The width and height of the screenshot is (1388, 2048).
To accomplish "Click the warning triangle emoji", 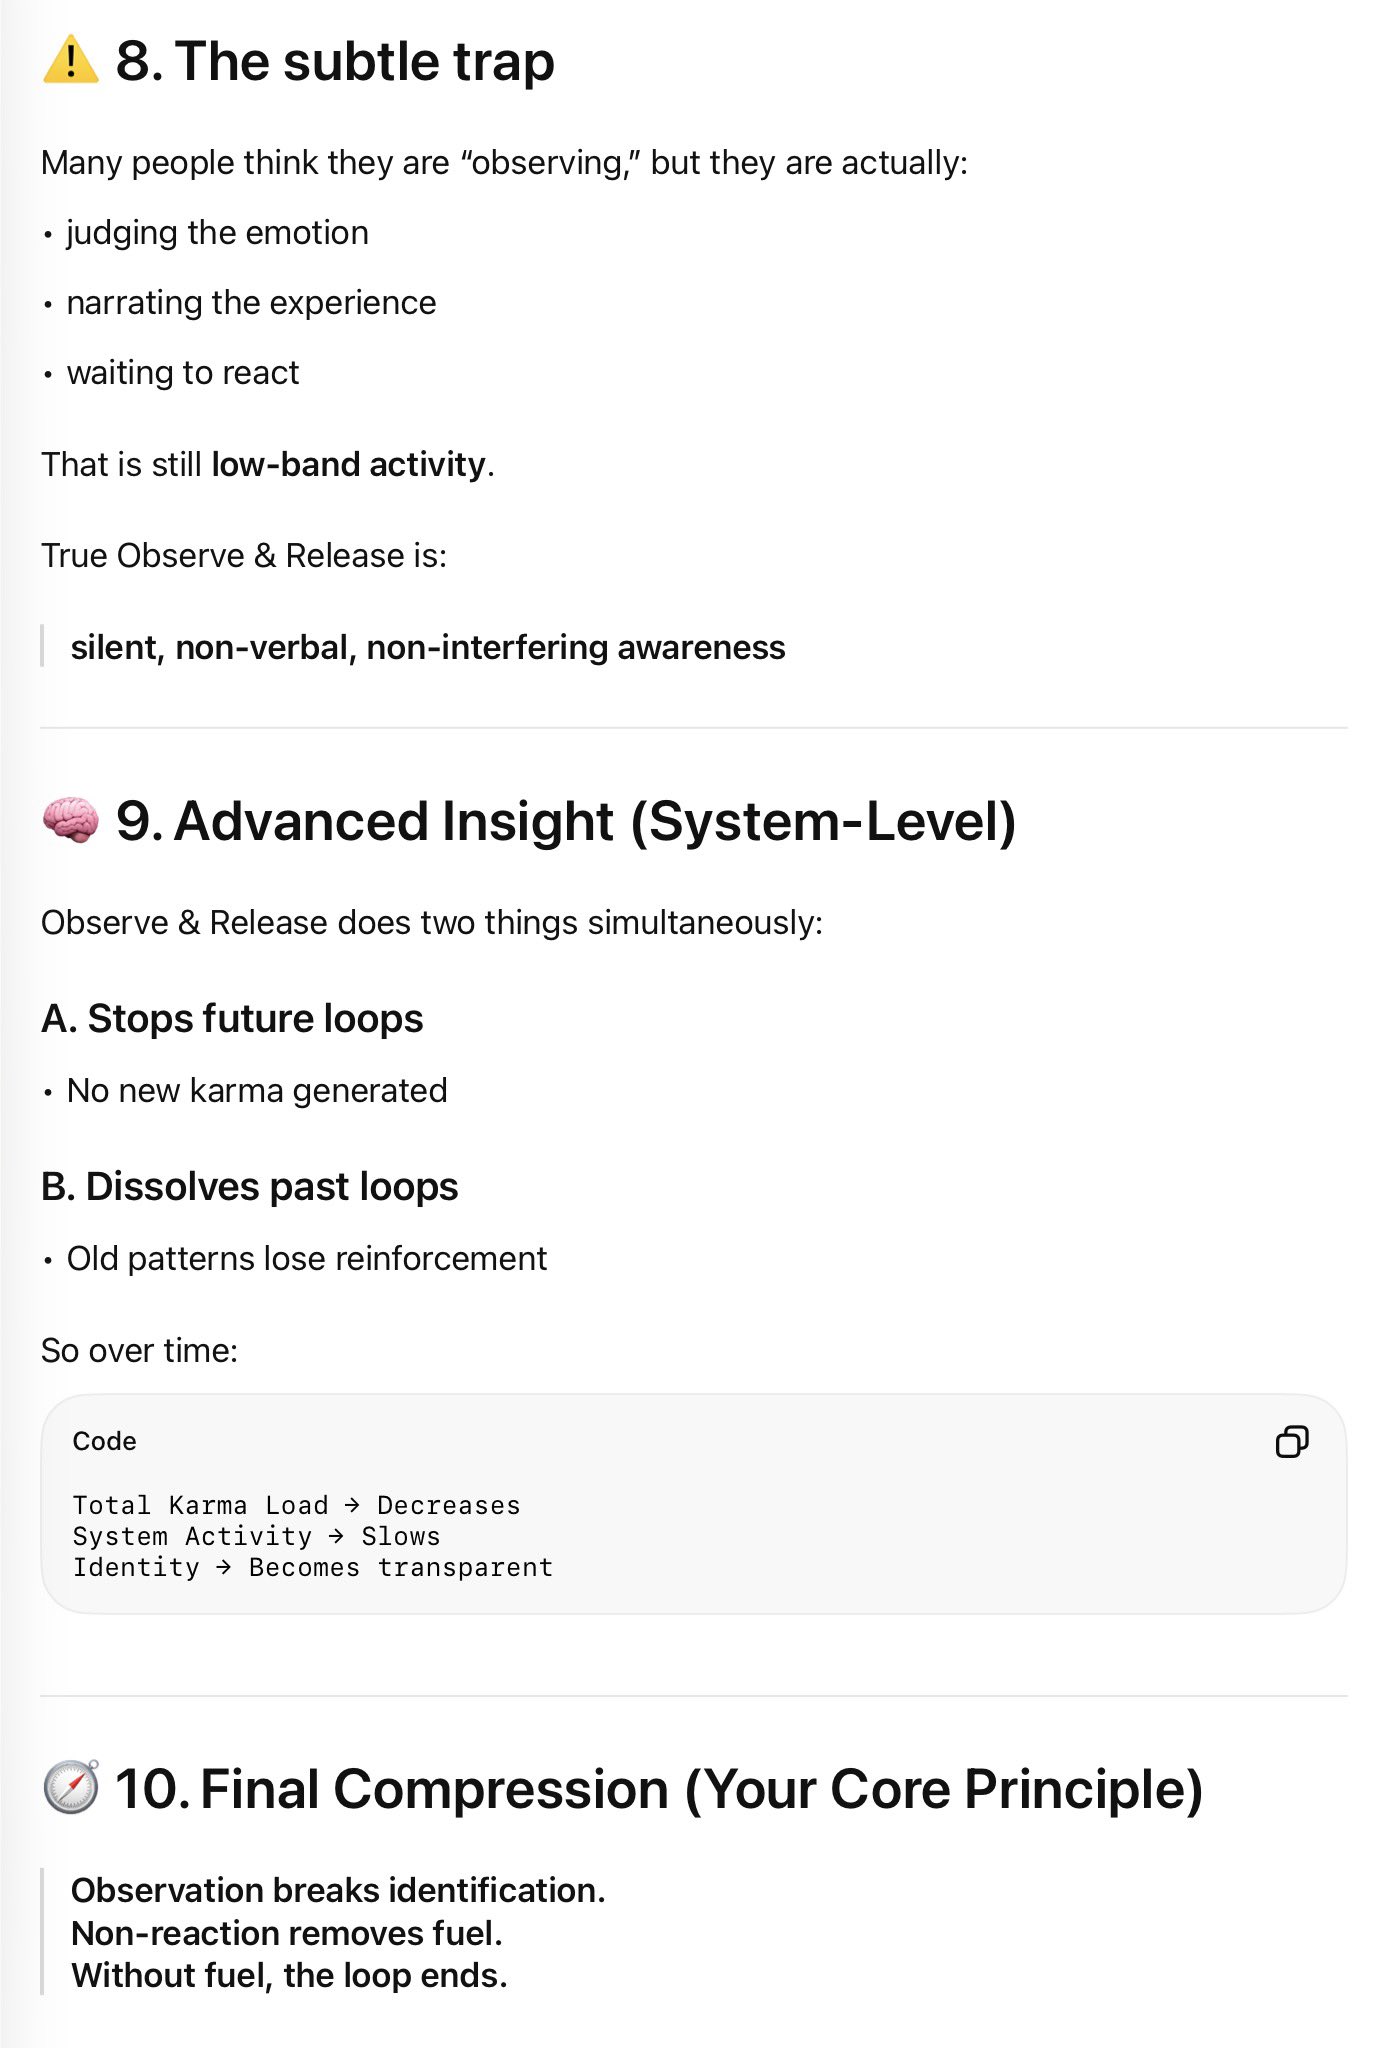I will (x=70, y=61).
